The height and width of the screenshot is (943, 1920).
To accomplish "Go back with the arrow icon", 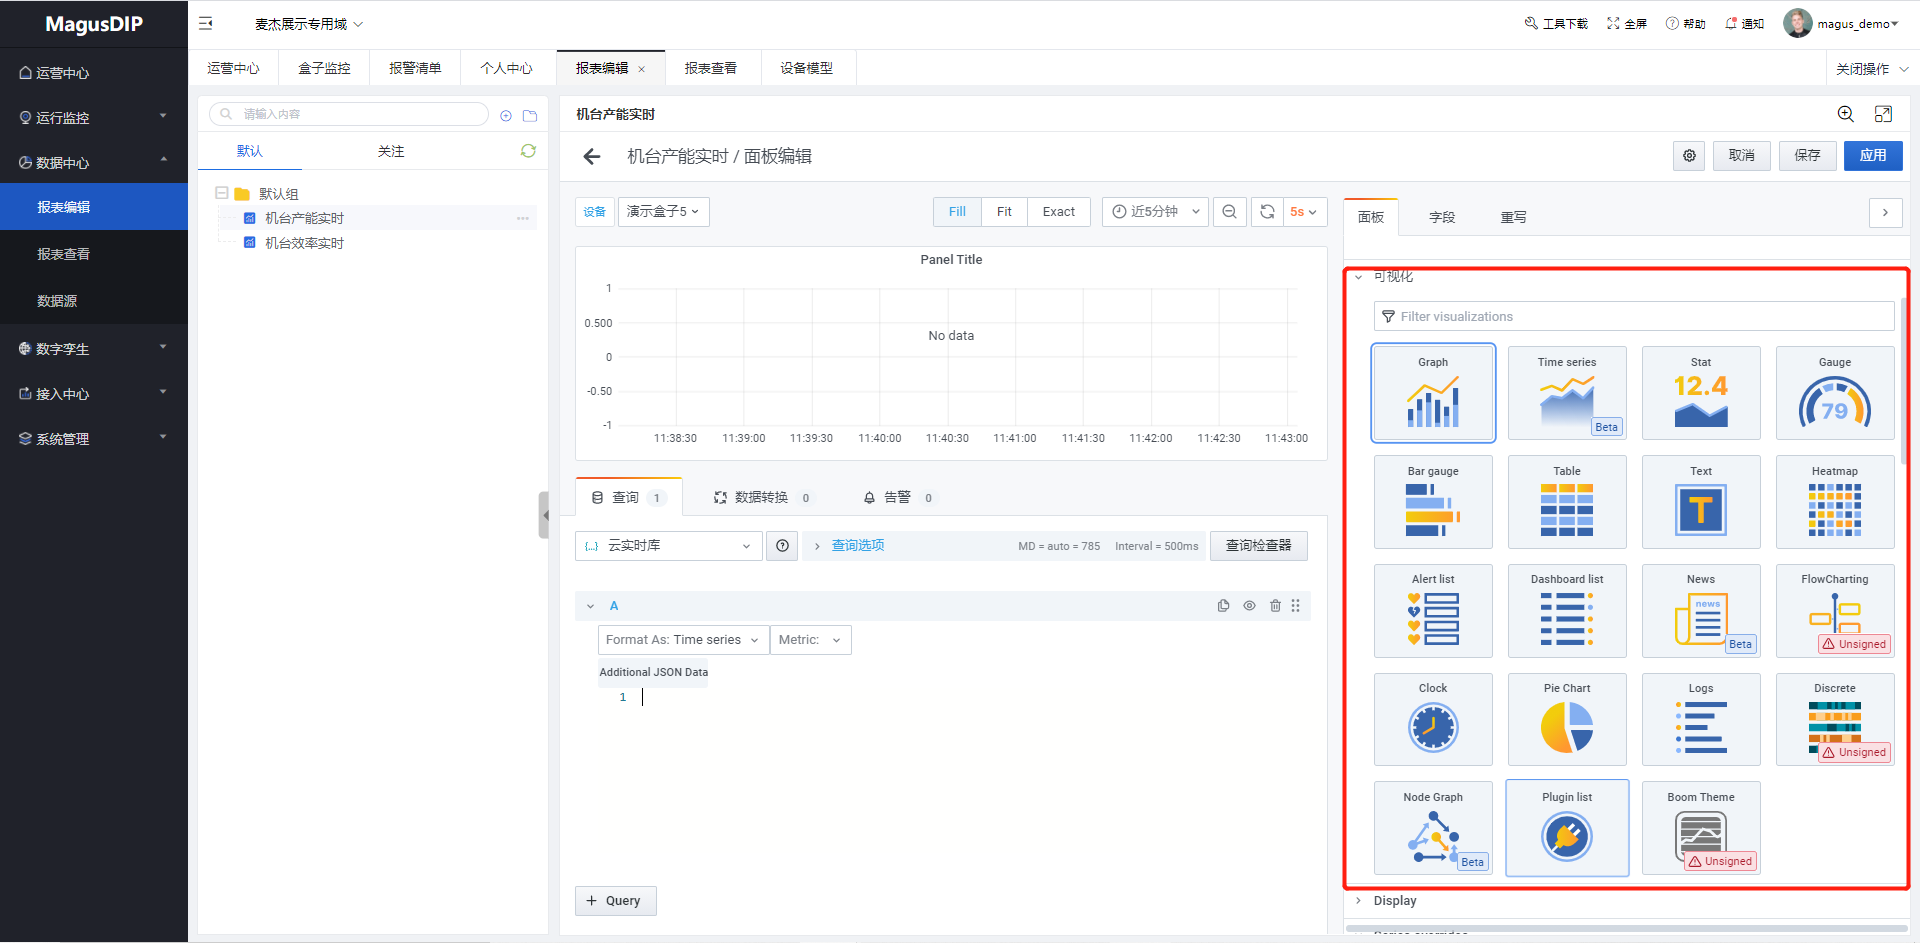I will [592, 156].
